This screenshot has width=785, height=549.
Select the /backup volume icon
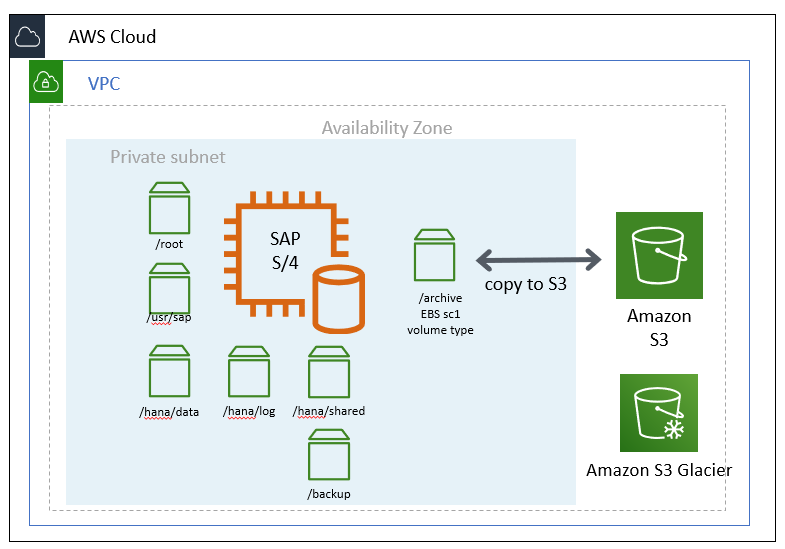pyautogui.click(x=328, y=455)
